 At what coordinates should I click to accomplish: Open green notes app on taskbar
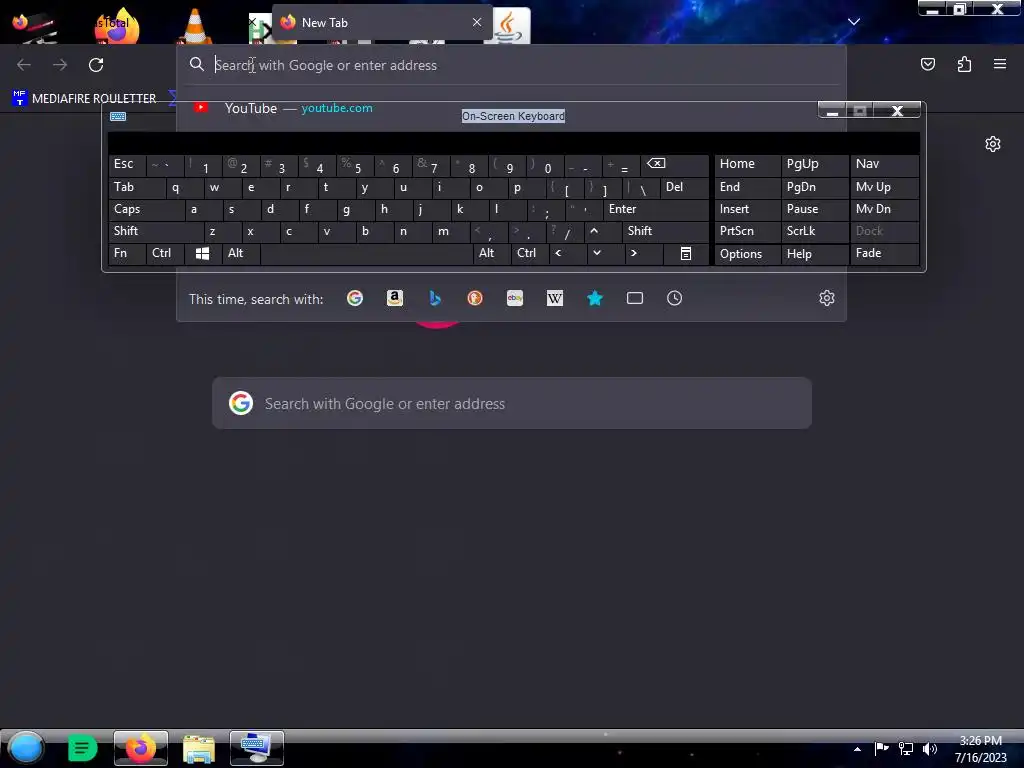82,748
